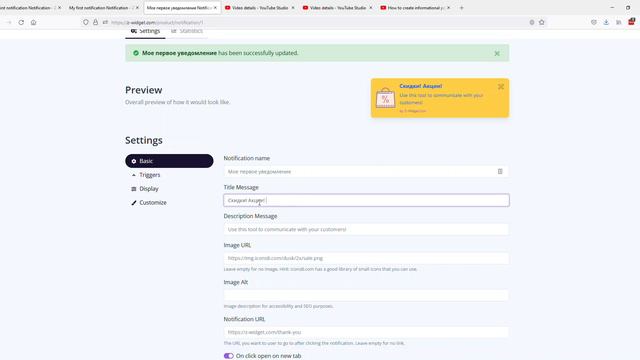
Task: Close the yellow preview notification
Action: click(501, 87)
